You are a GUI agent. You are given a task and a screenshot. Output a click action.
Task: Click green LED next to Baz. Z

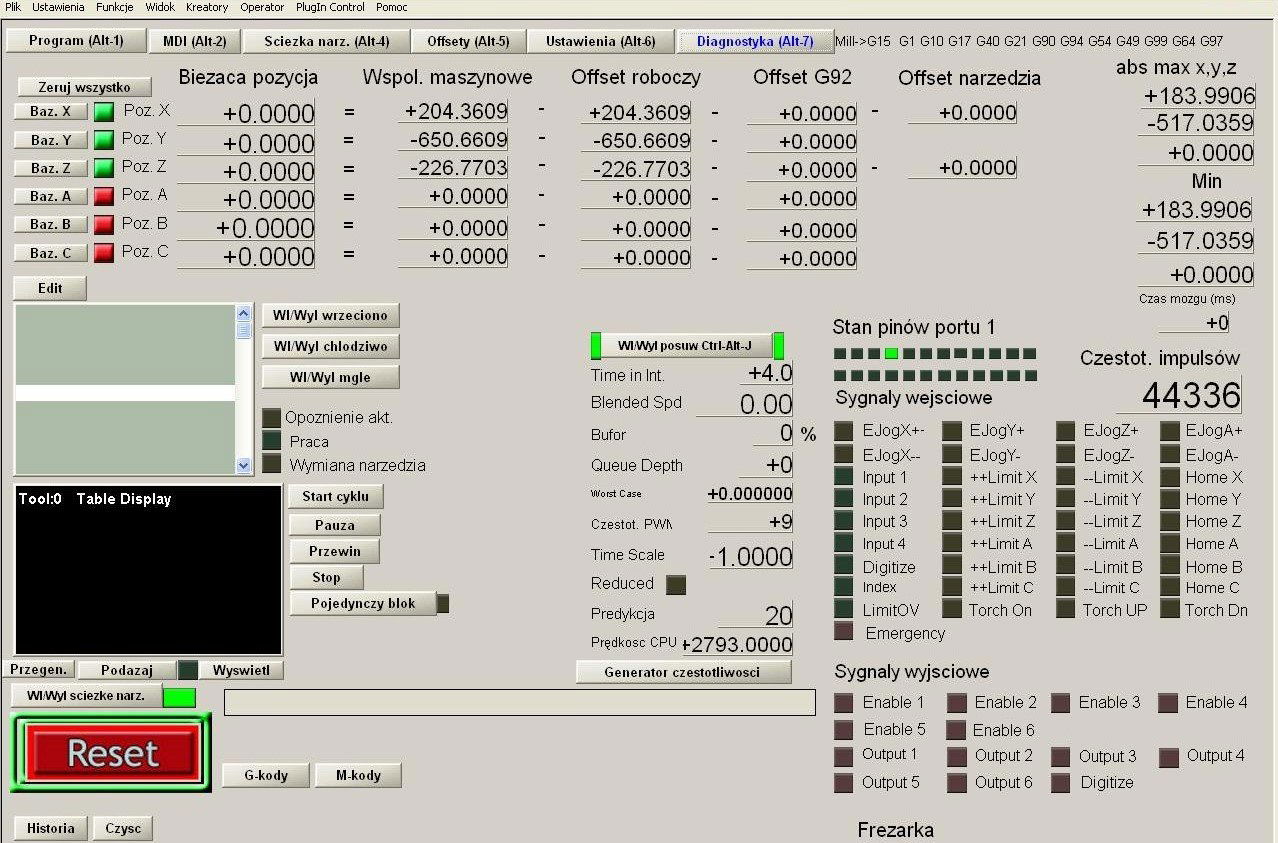click(104, 168)
